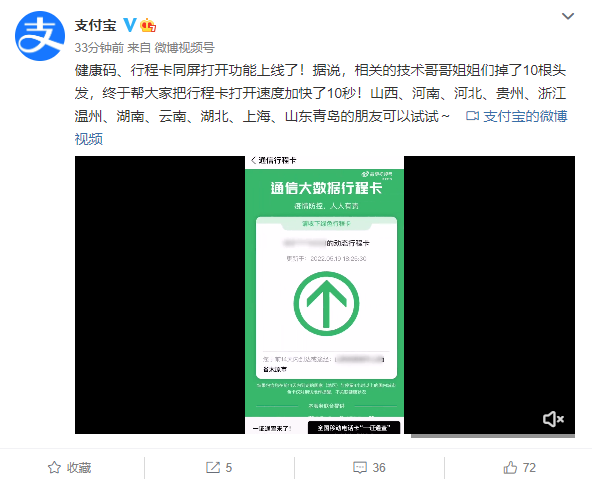The width and height of the screenshot is (592, 483).
Task: Click the 36 comments count
Action: click(379, 468)
